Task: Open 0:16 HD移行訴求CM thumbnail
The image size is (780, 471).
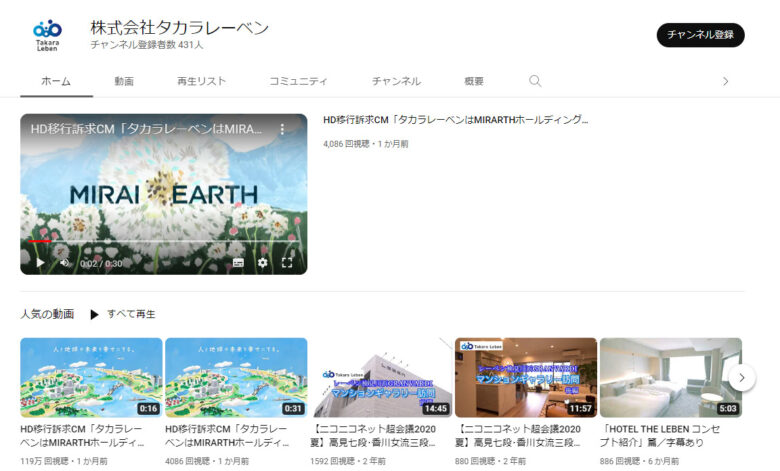Action: point(91,377)
